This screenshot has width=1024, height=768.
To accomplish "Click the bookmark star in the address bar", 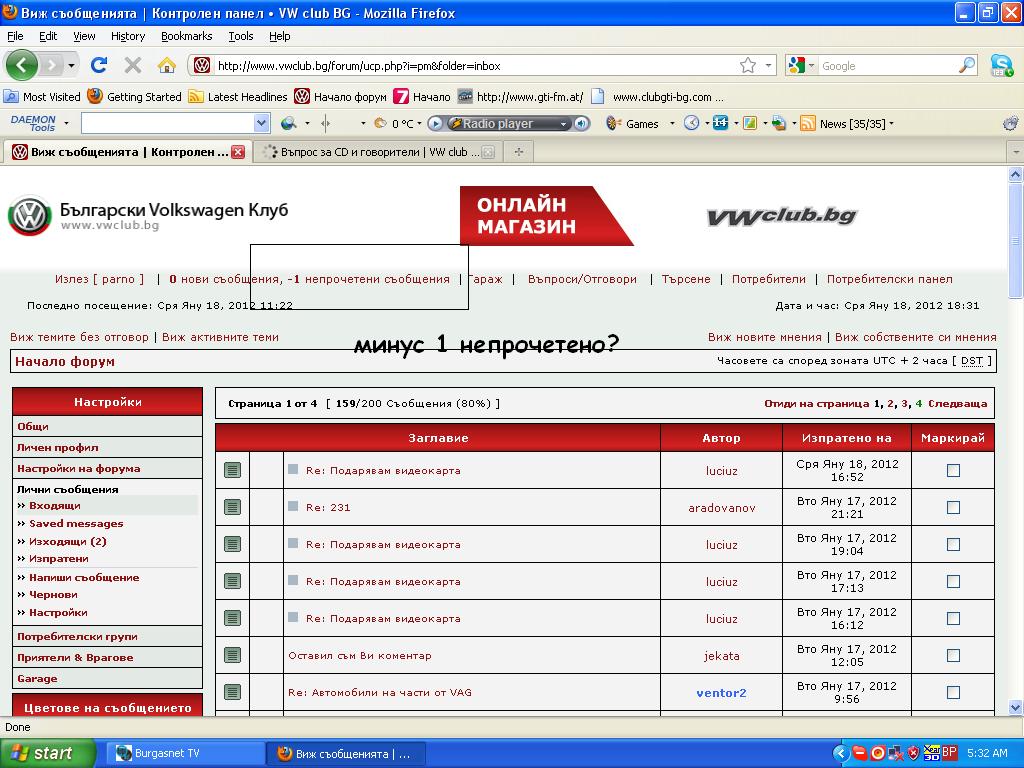I will coord(747,66).
